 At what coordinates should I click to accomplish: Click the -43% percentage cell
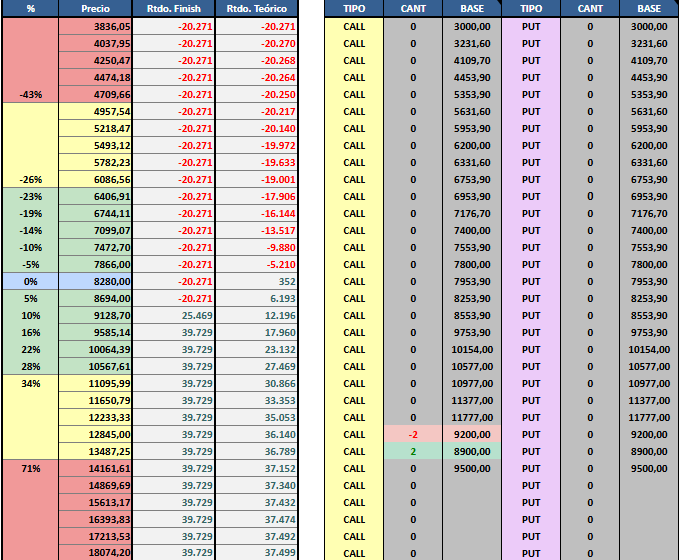(30, 95)
